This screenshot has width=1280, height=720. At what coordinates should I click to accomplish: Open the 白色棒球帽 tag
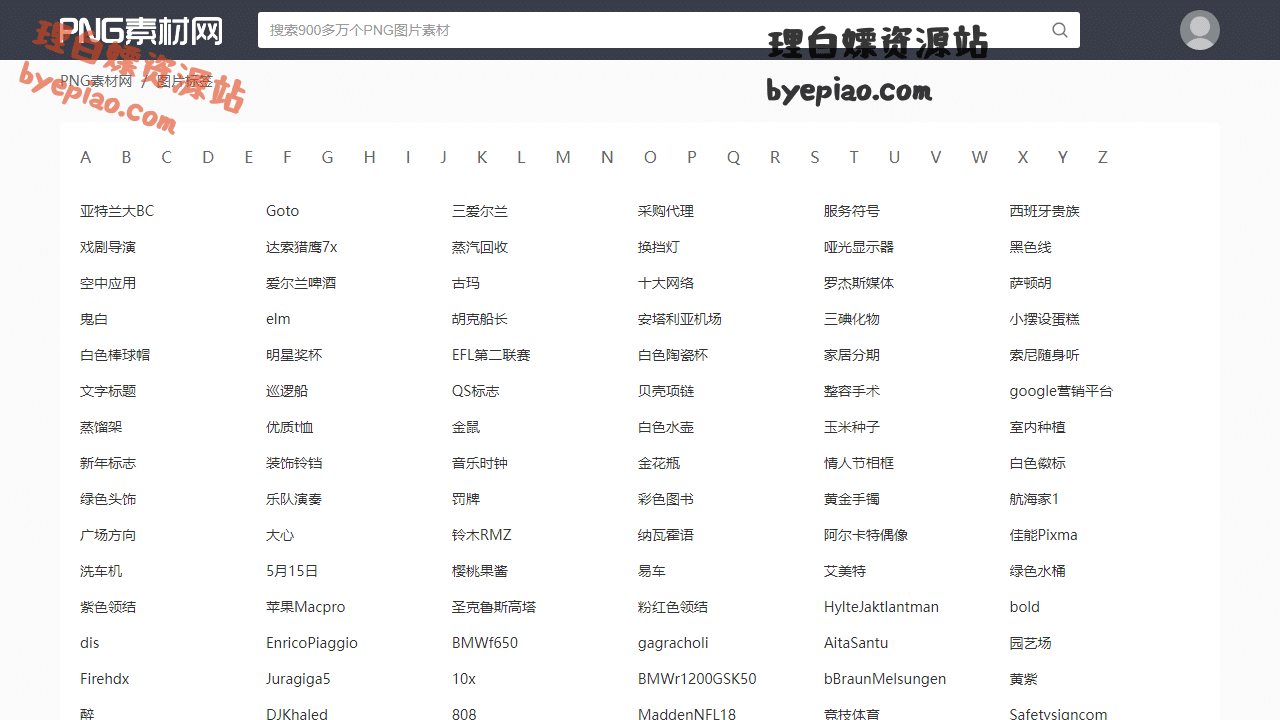(115, 355)
